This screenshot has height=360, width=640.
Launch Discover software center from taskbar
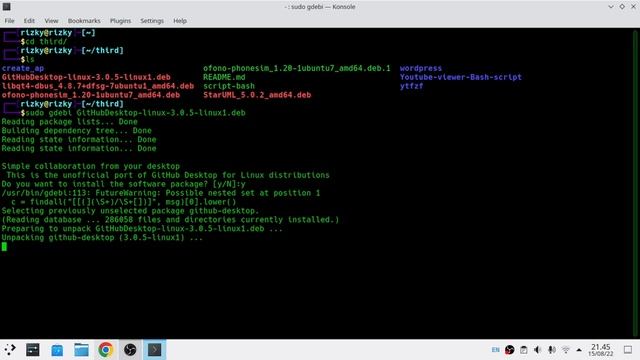pyautogui.click(x=57, y=350)
